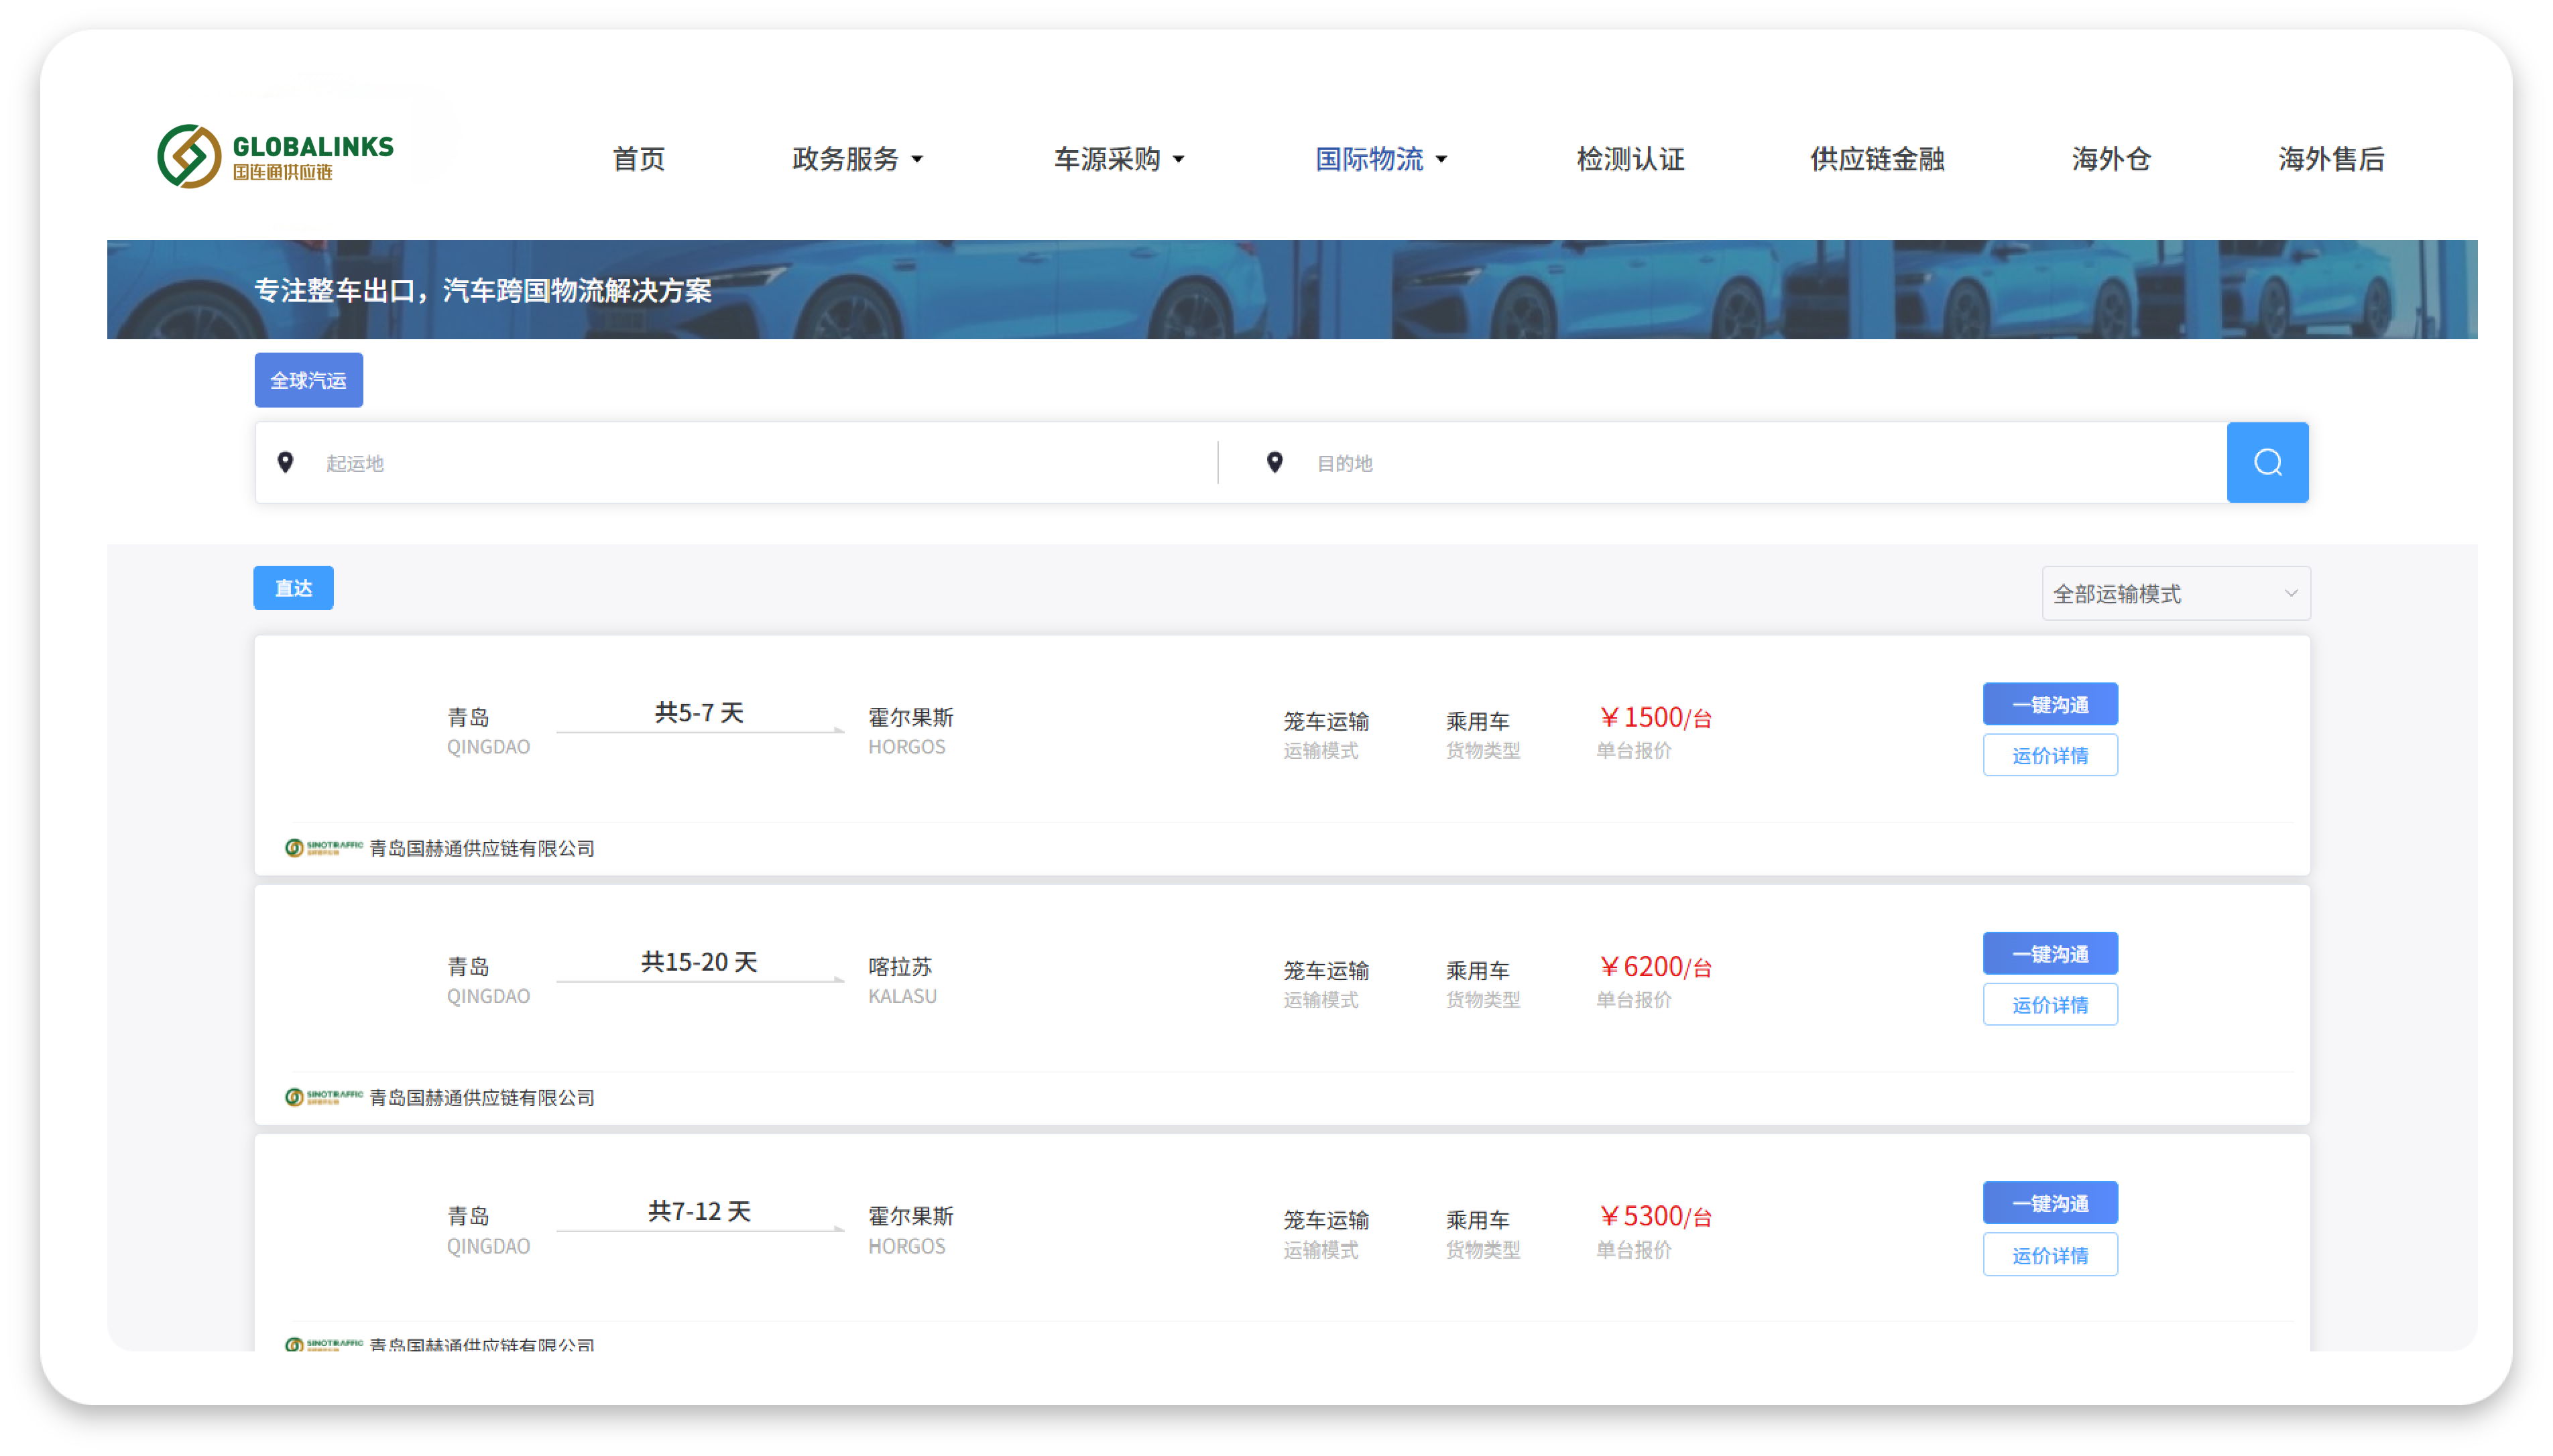This screenshot has height=1456, width=2553.
Task: Click the ¥6200/台 price
Action: coord(1655,966)
